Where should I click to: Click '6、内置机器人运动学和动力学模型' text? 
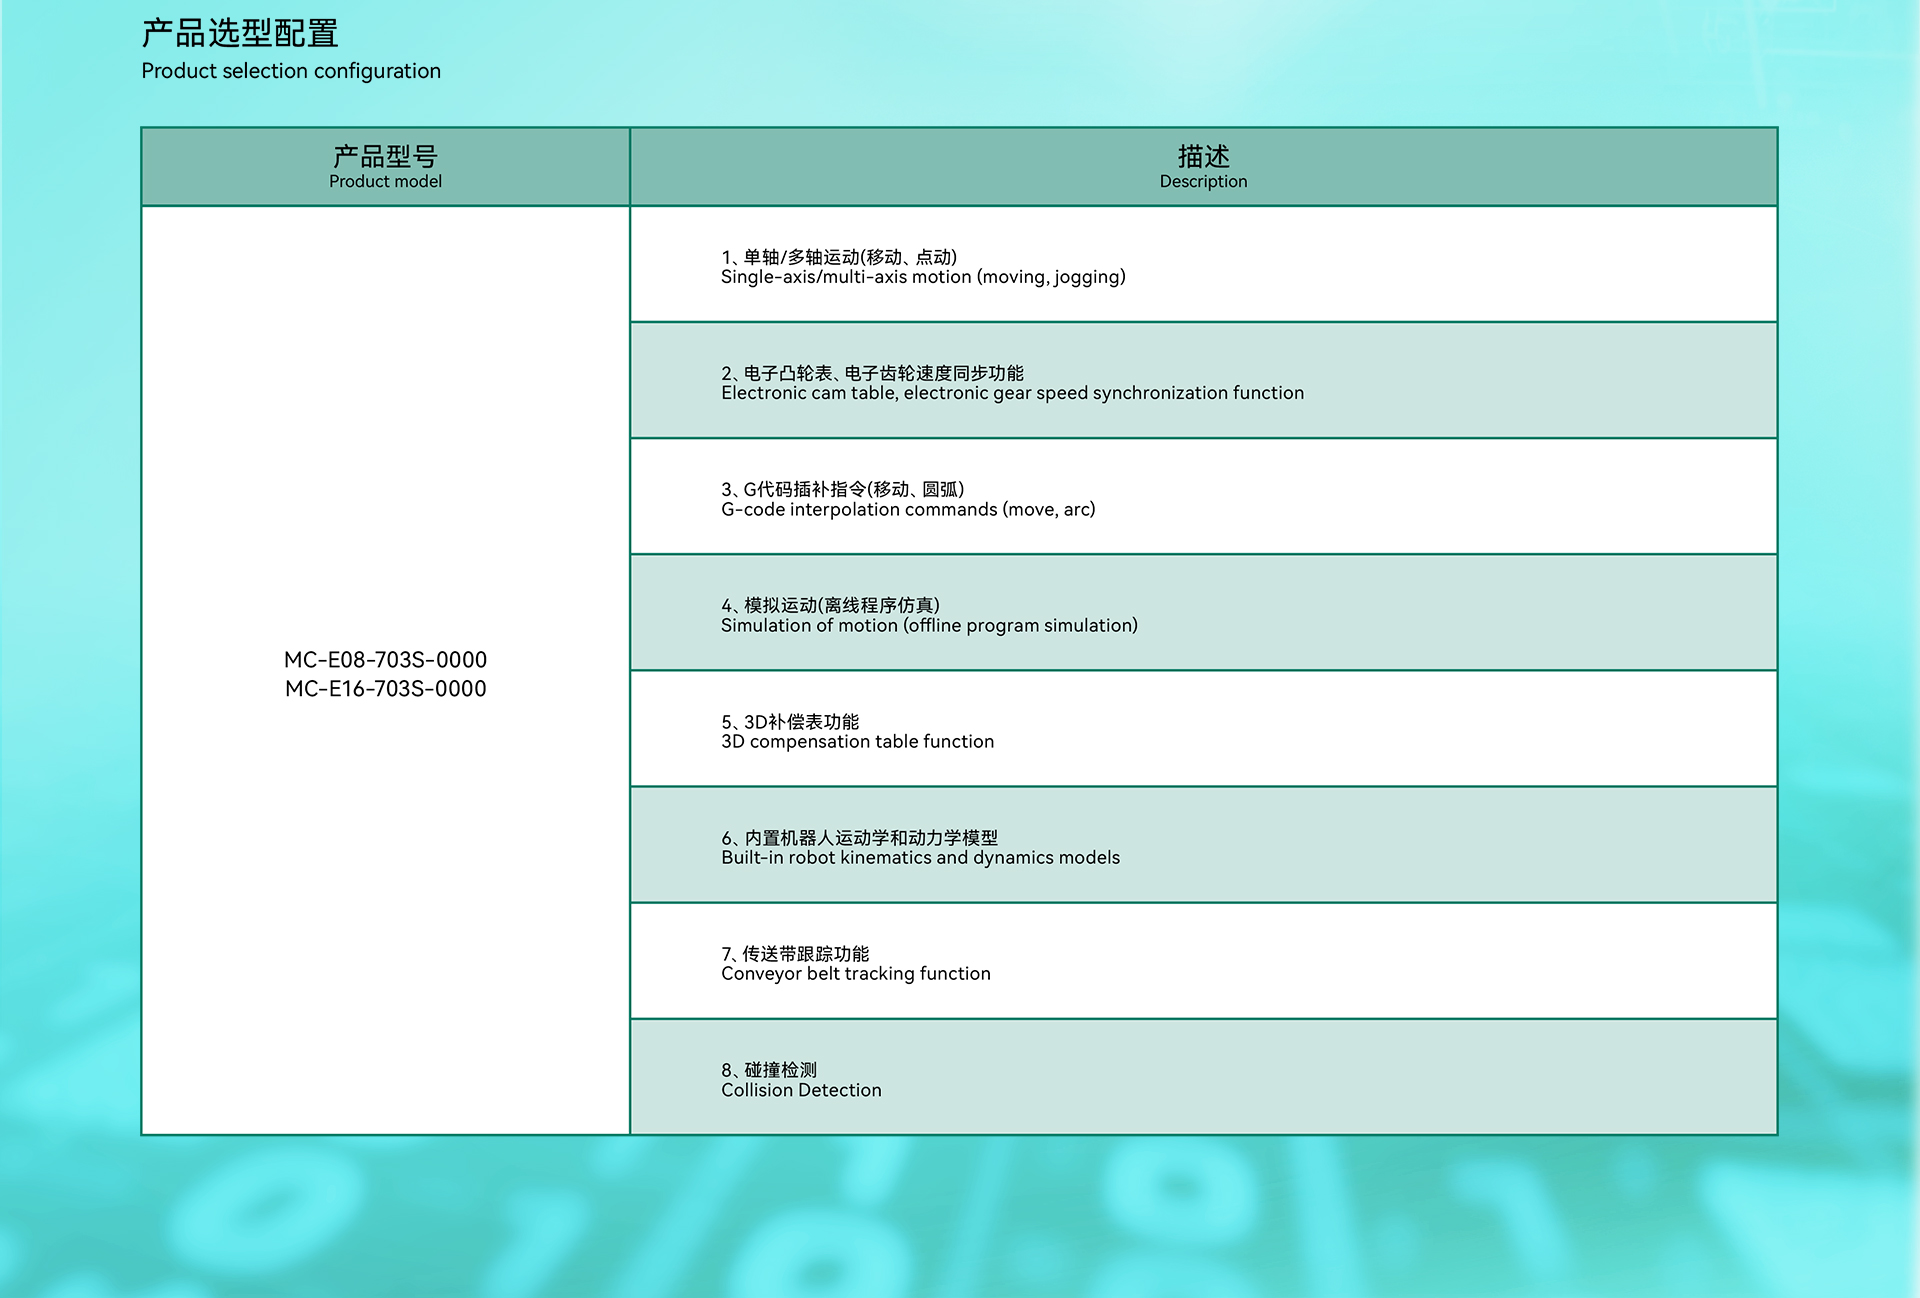859,837
